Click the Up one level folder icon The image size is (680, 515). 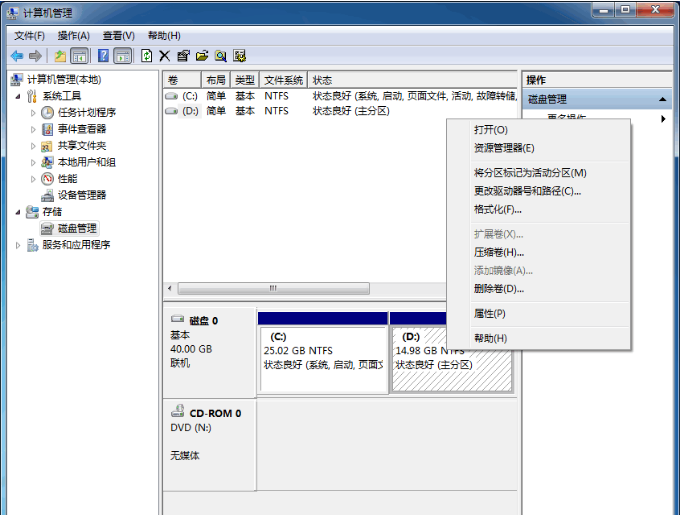(60, 56)
